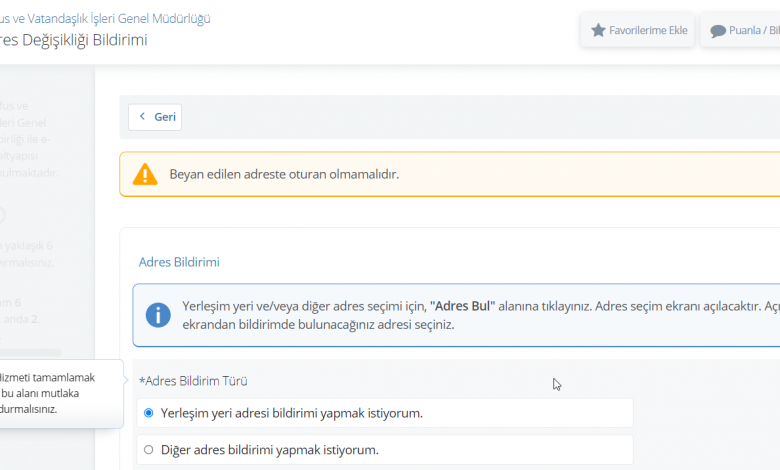Click the blue info circle icon
The width and height of the screenshot is (780, 470).
point(158,315)
